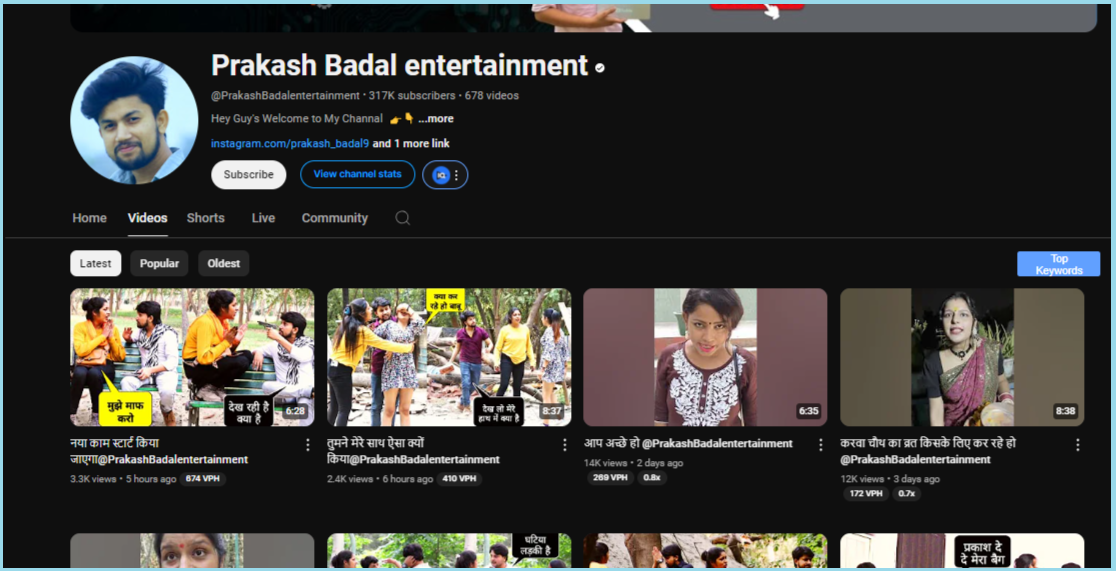Screen dimensions: 1116x571
Task: Play the 6:28 duration video thumbnail
Action: click(x=192, y=357)
